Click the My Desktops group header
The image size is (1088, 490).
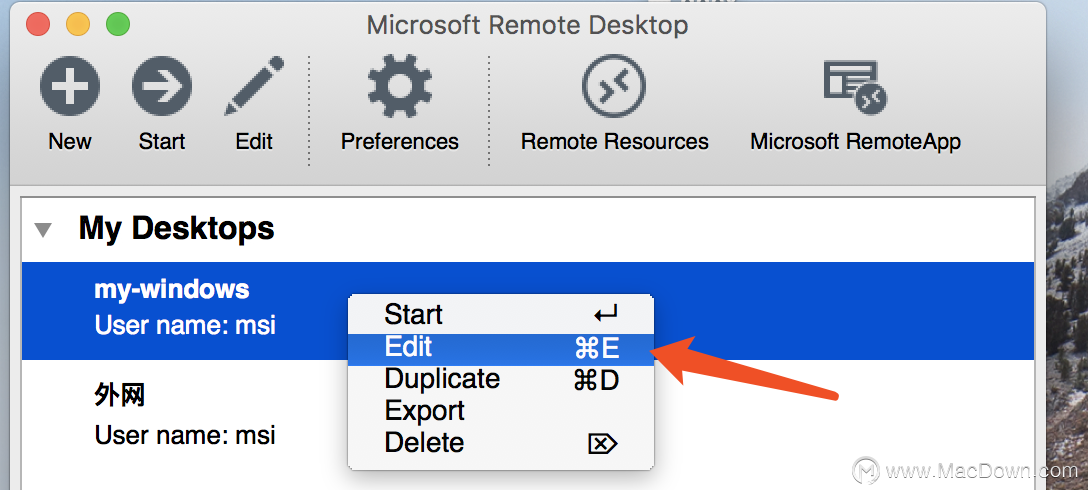176,228
